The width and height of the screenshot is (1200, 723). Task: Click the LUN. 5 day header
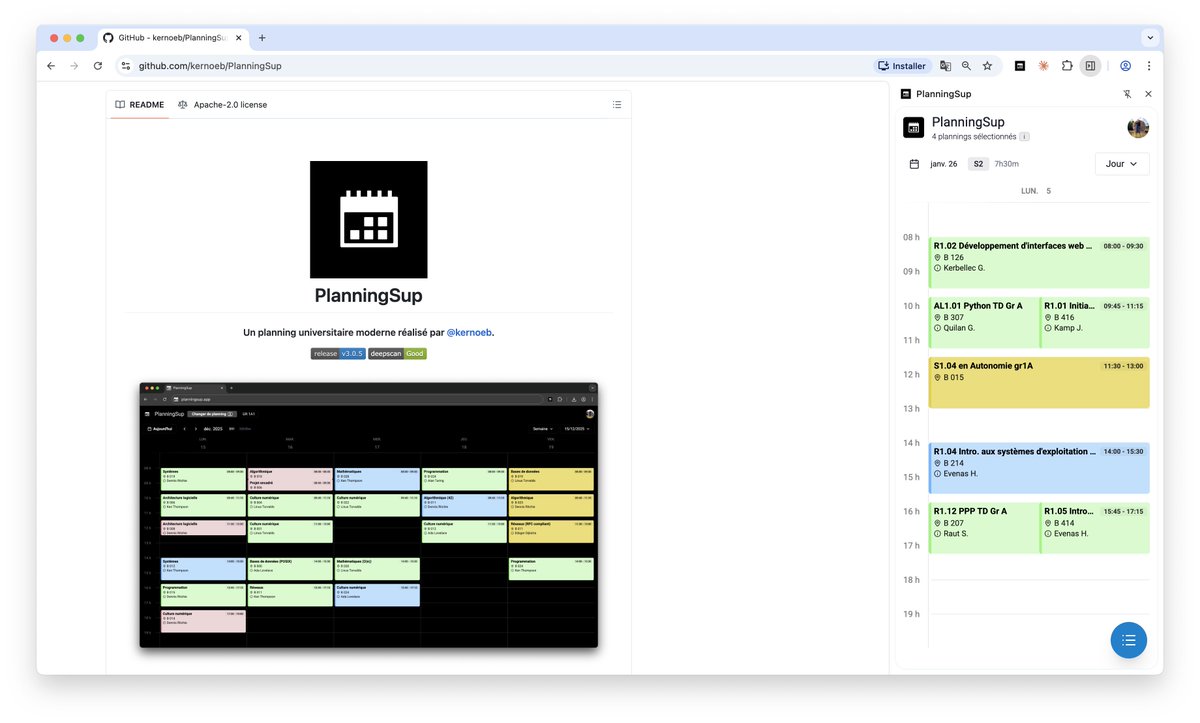1035,191
